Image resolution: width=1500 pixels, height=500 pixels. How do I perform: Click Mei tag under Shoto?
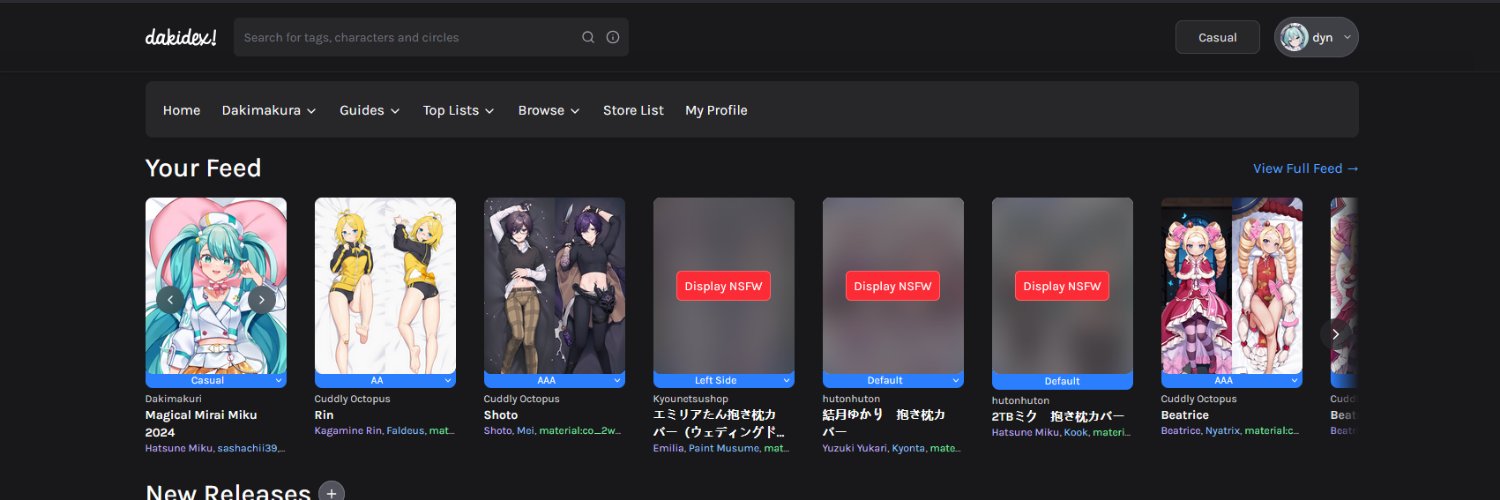pyautogui.click(x=525, y=431)
